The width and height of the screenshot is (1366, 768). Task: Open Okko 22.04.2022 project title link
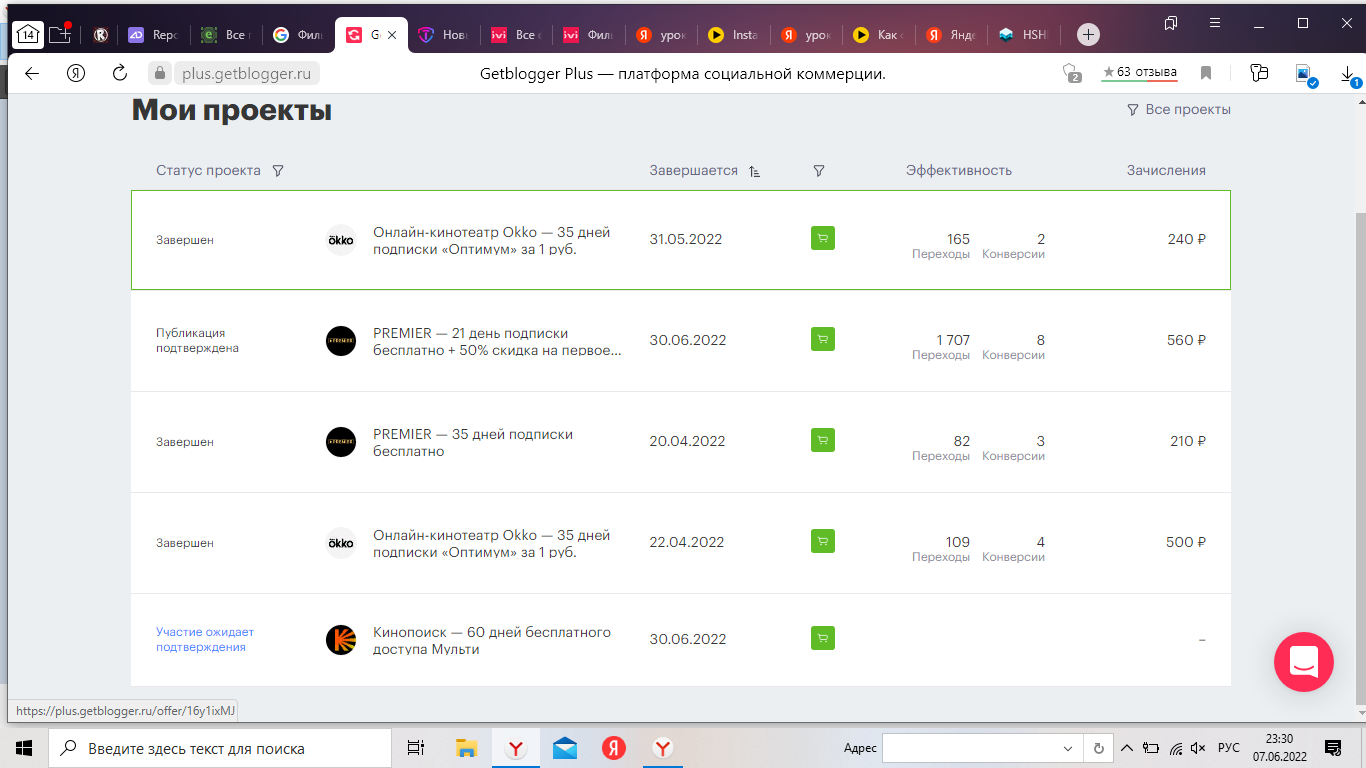(x=491, y=543)
